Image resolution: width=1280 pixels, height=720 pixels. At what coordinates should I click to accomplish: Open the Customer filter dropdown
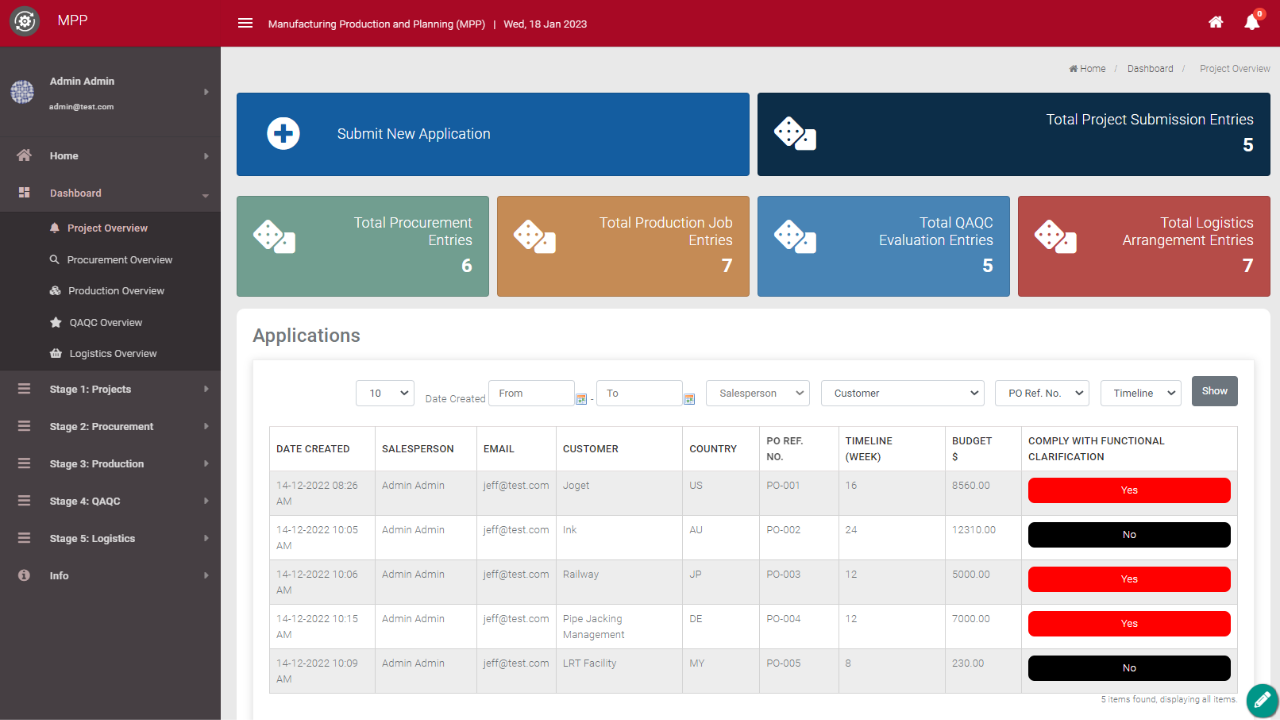click(902, 393)
